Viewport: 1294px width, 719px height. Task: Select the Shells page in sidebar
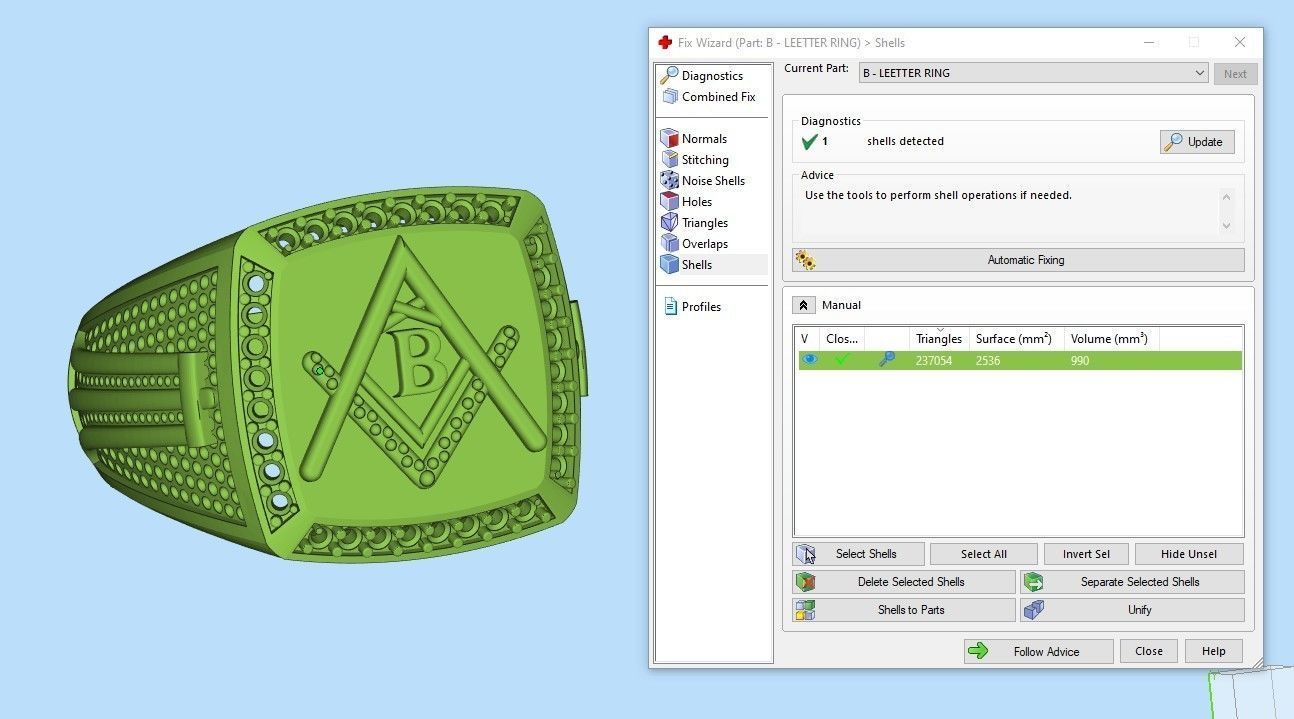coord(697,265)
